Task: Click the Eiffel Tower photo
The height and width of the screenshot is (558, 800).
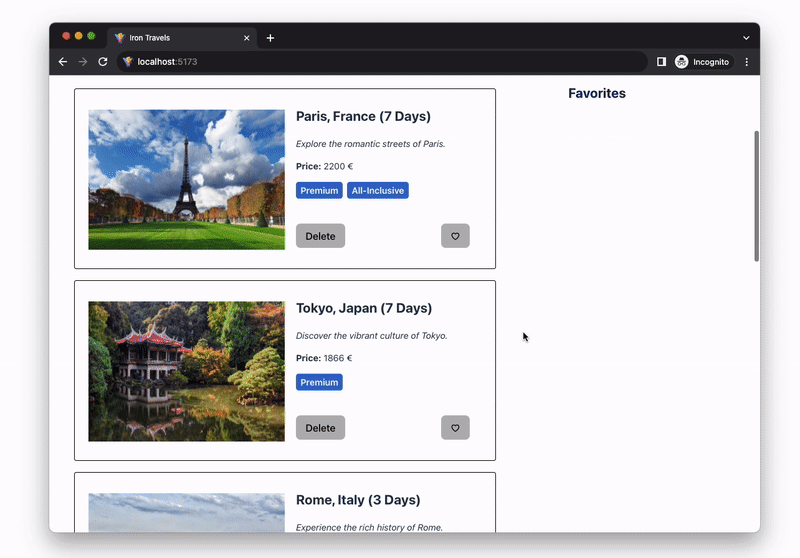Action: [x=186, y=179]
